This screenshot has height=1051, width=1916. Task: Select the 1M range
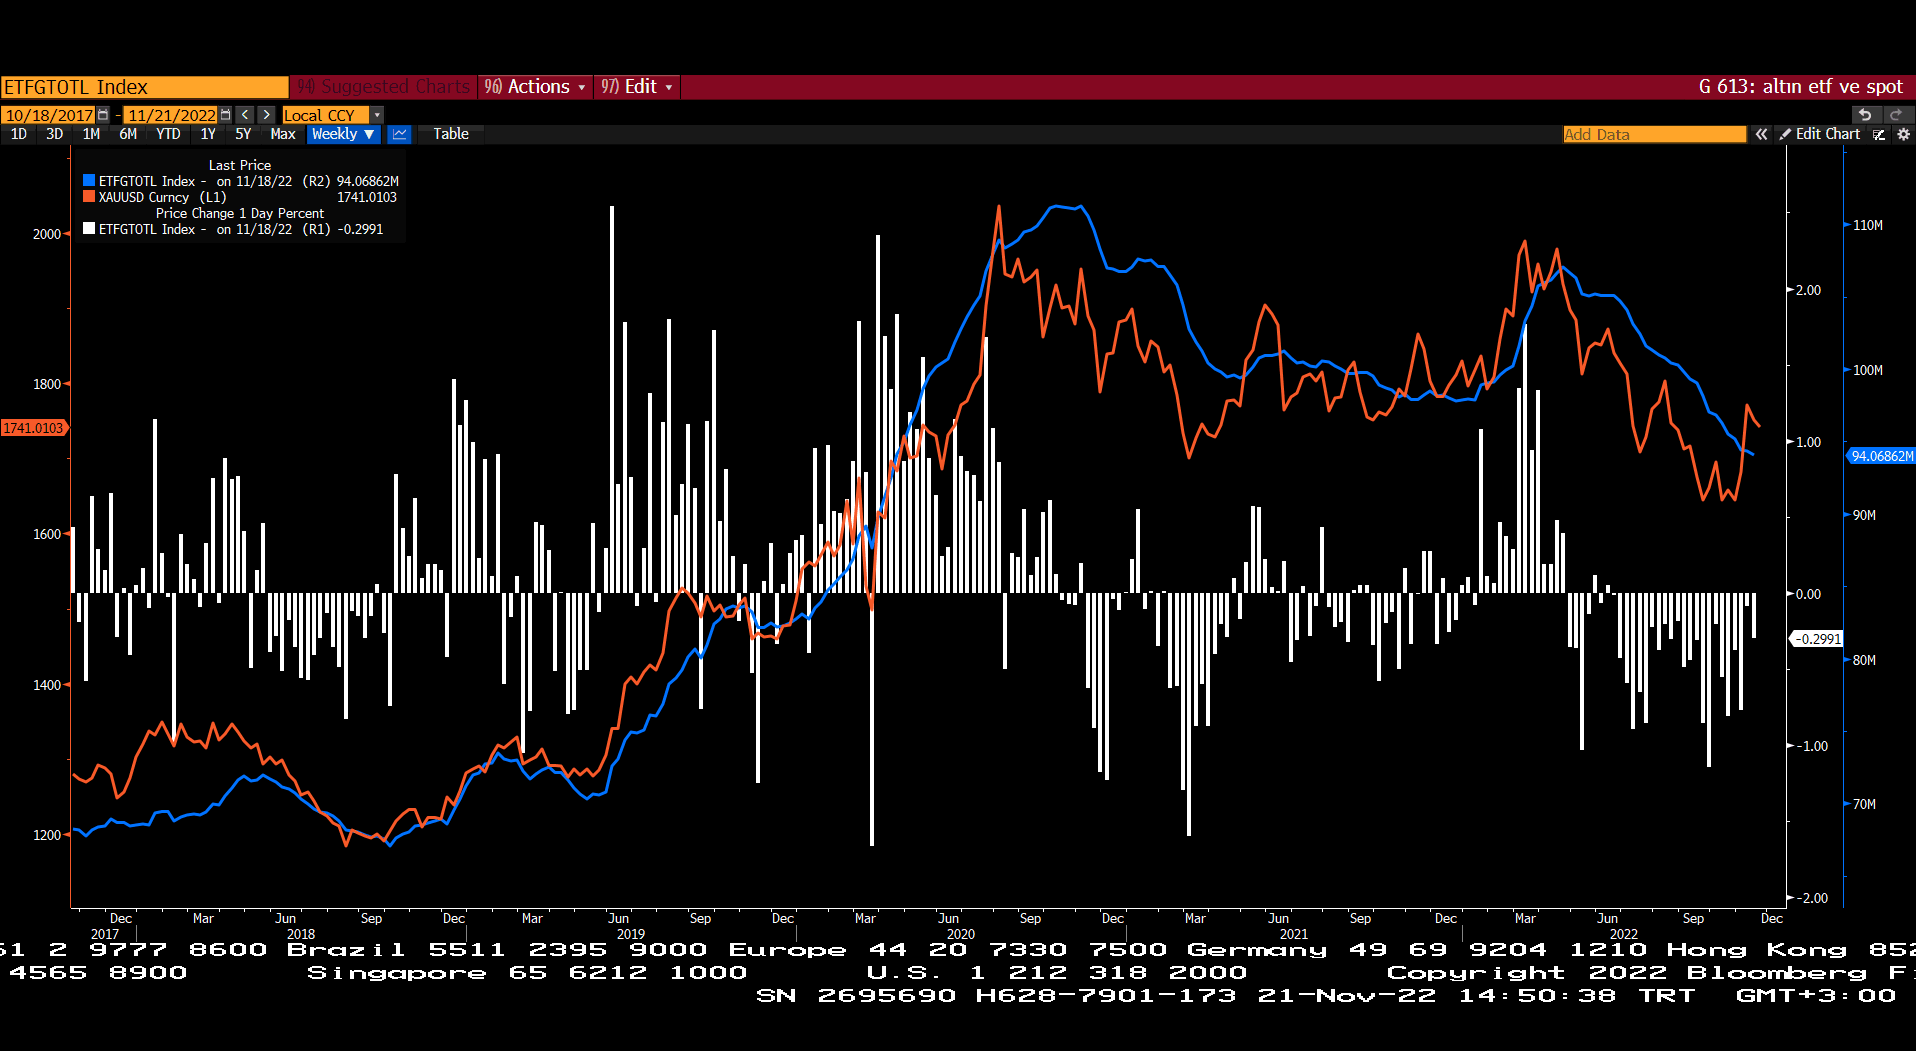tap(91, 134)
